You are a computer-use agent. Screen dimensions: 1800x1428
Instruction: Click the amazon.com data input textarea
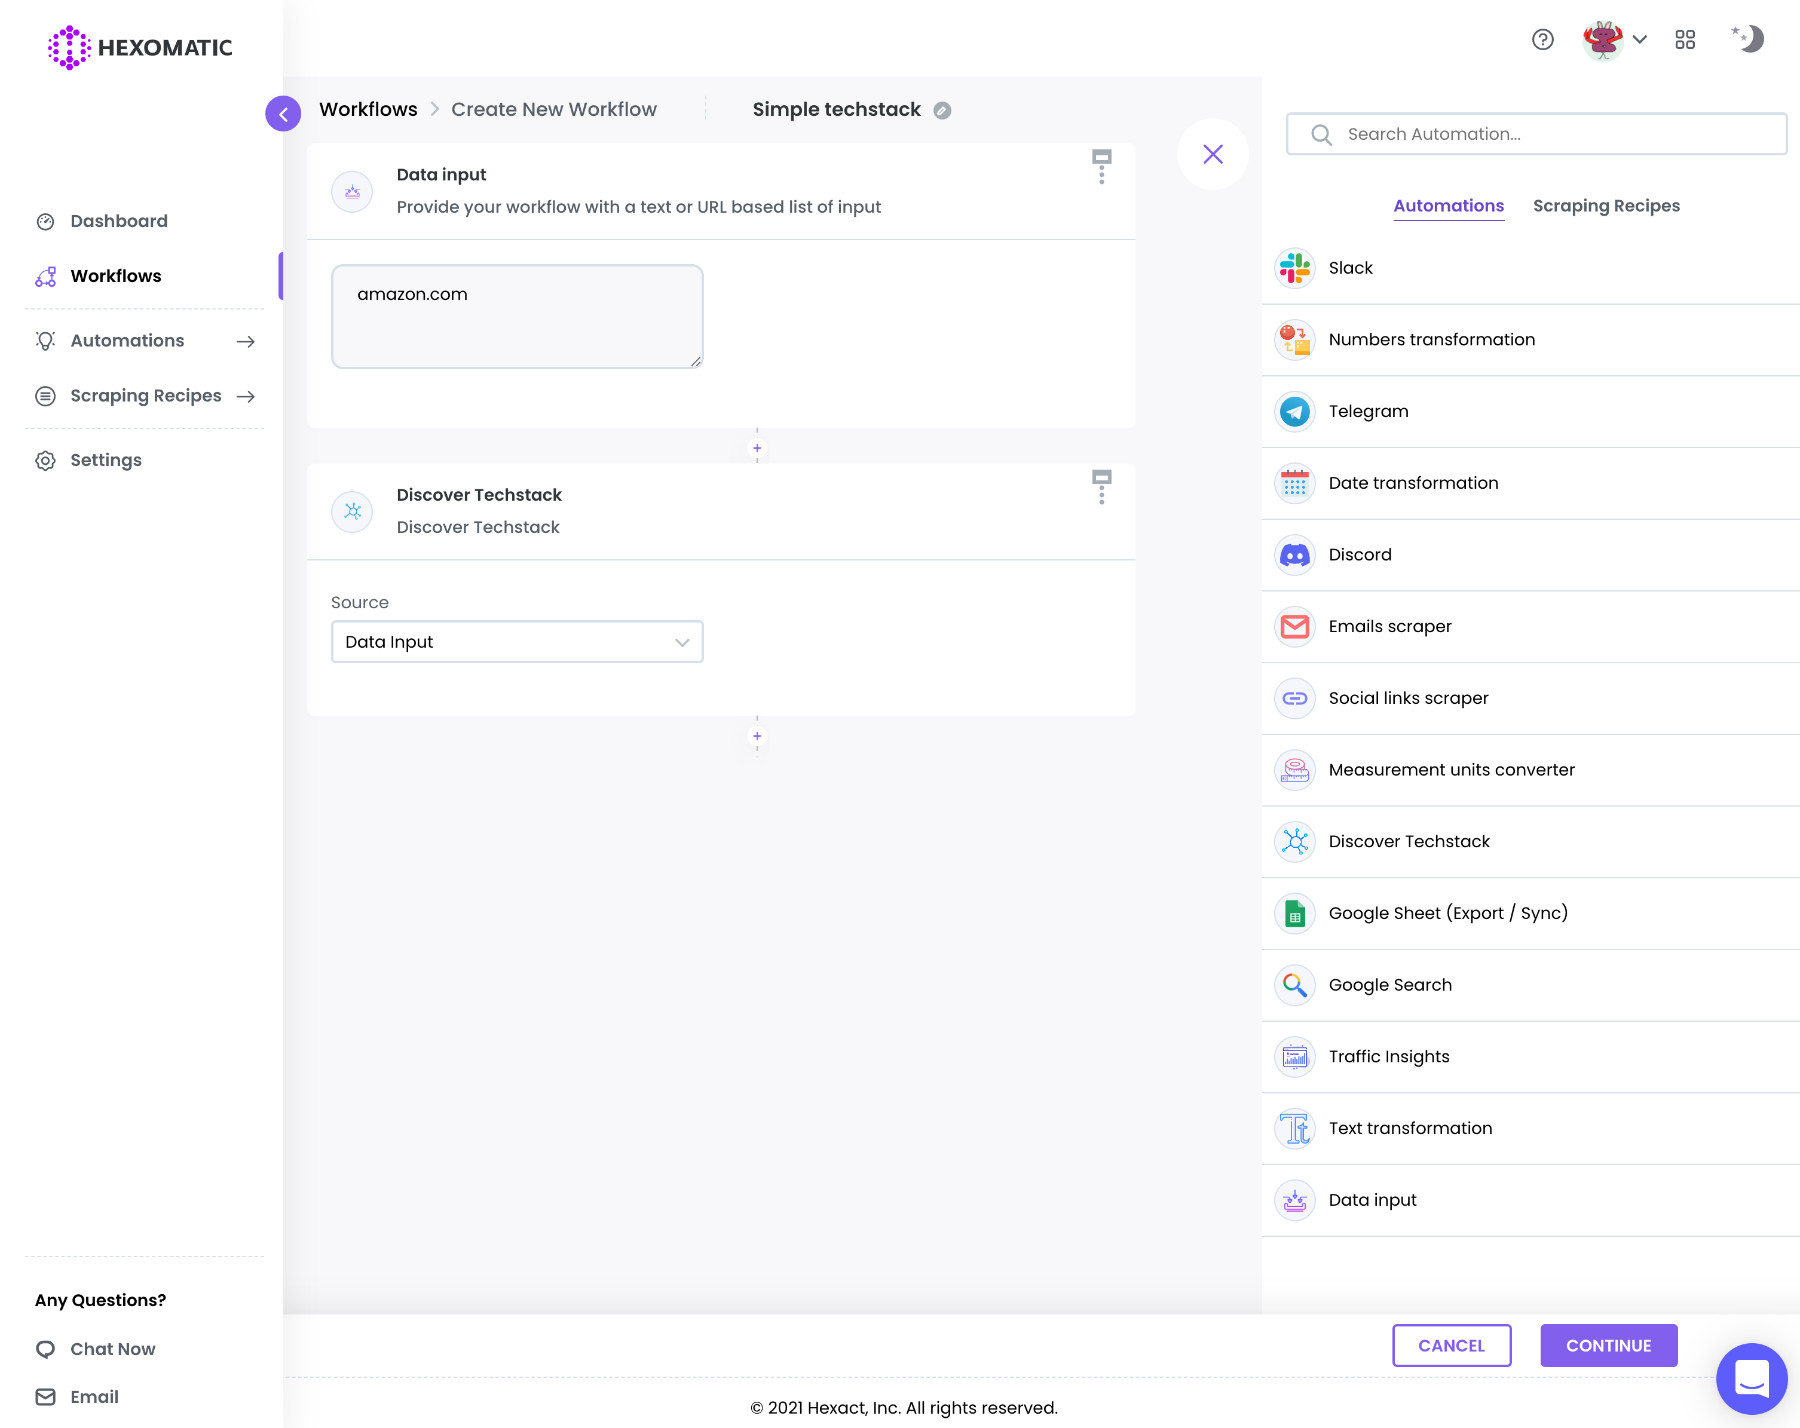point(517,316)
